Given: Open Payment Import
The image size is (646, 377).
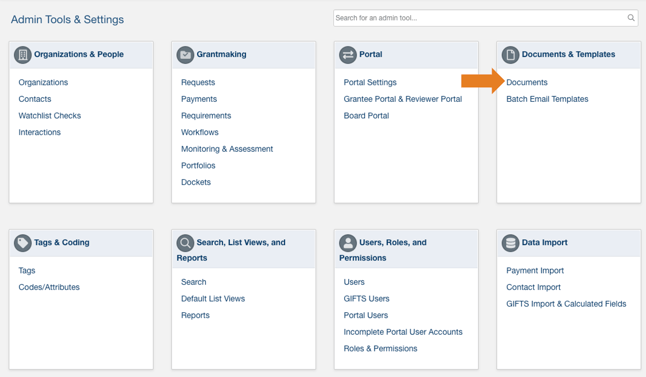Looking at the screenshot, I should tap(535, 271).
